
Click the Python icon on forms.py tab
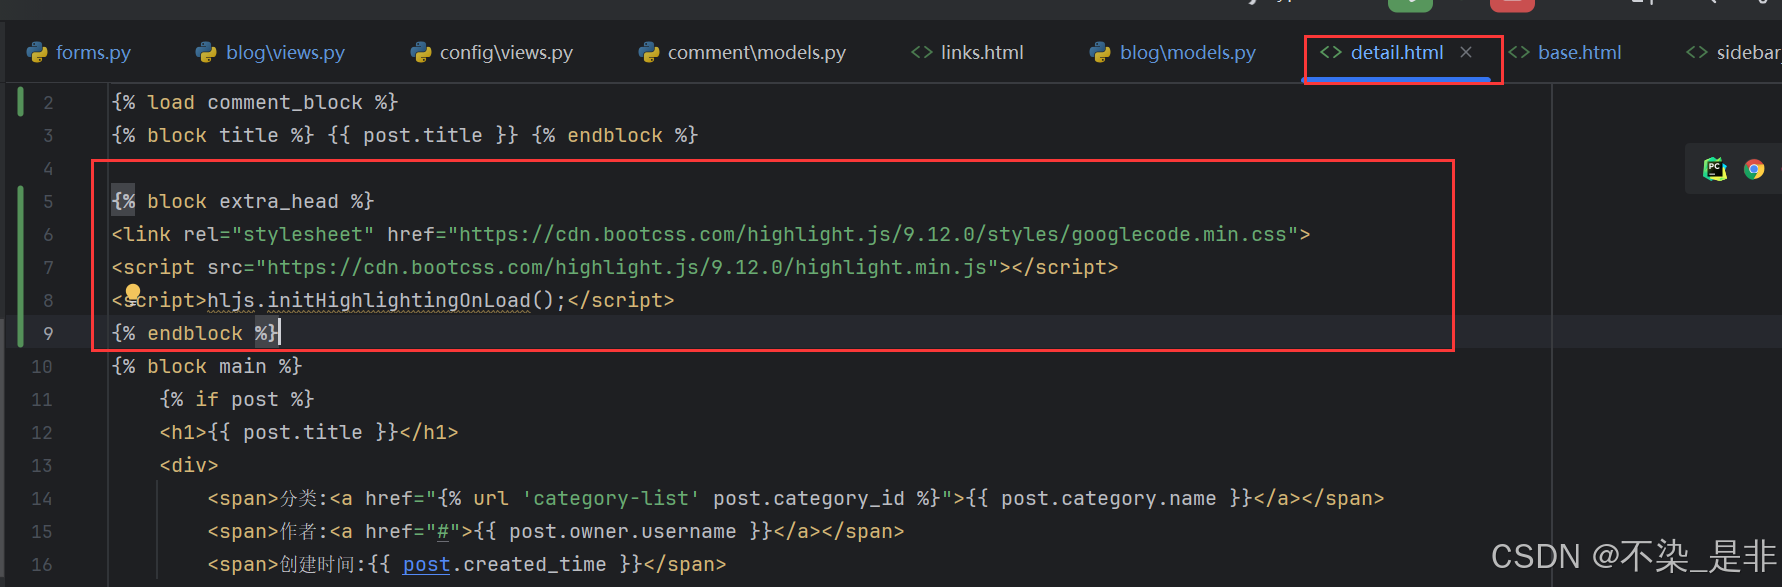point(38,53)
